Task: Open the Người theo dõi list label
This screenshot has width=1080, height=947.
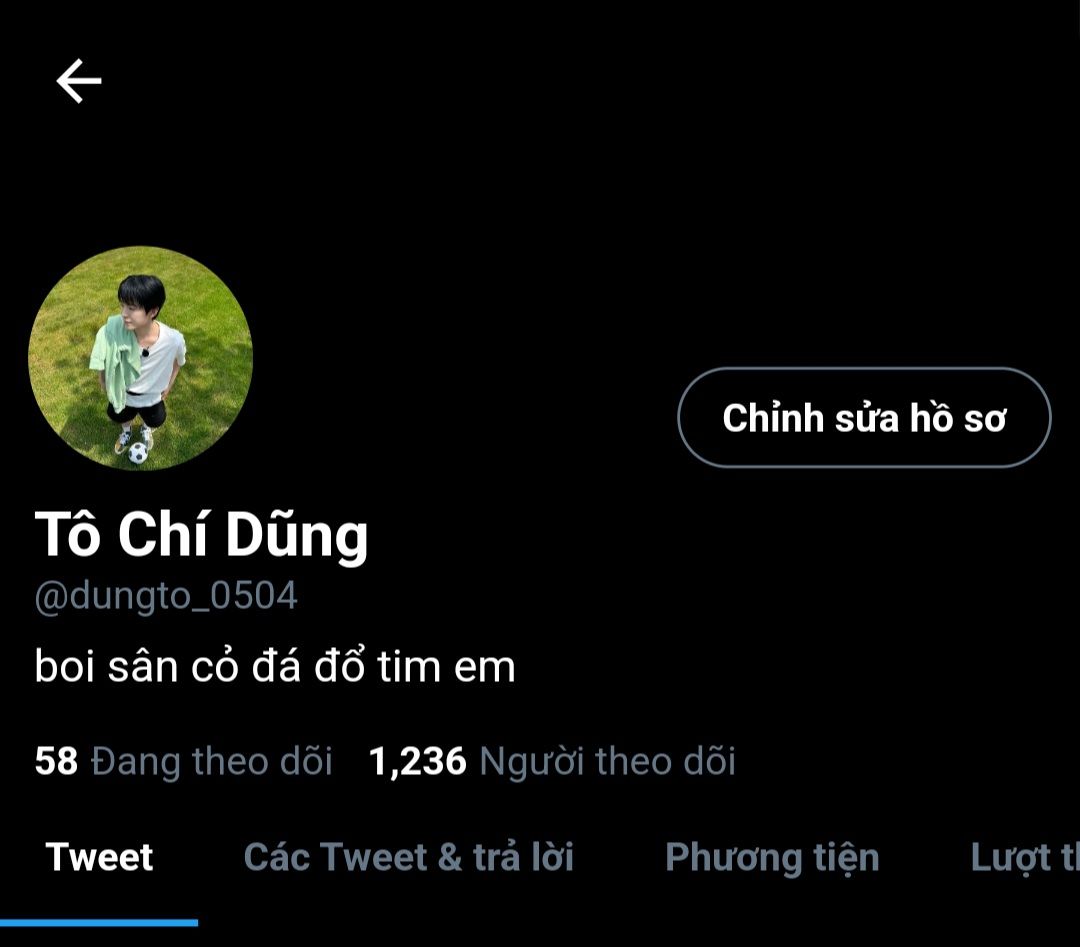Action: click(608, 762)
